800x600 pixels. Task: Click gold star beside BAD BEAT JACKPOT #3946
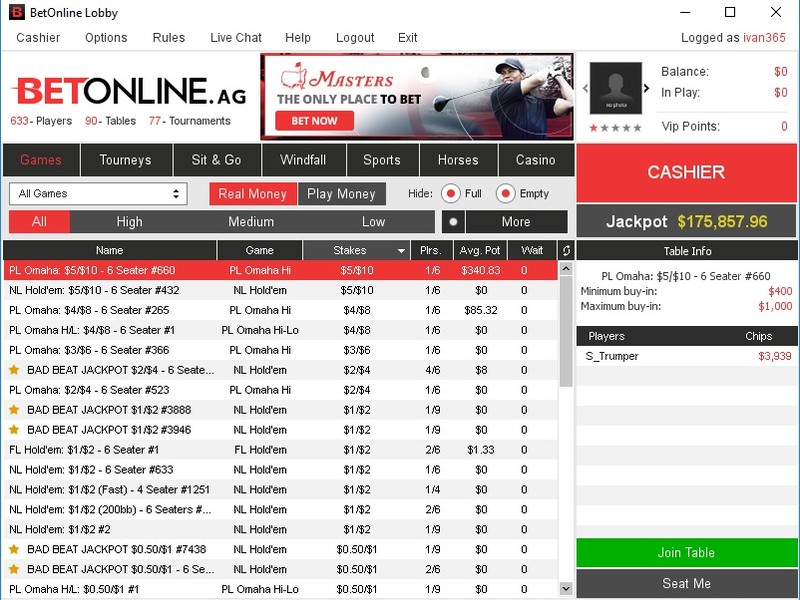click(x=14, y=430)
